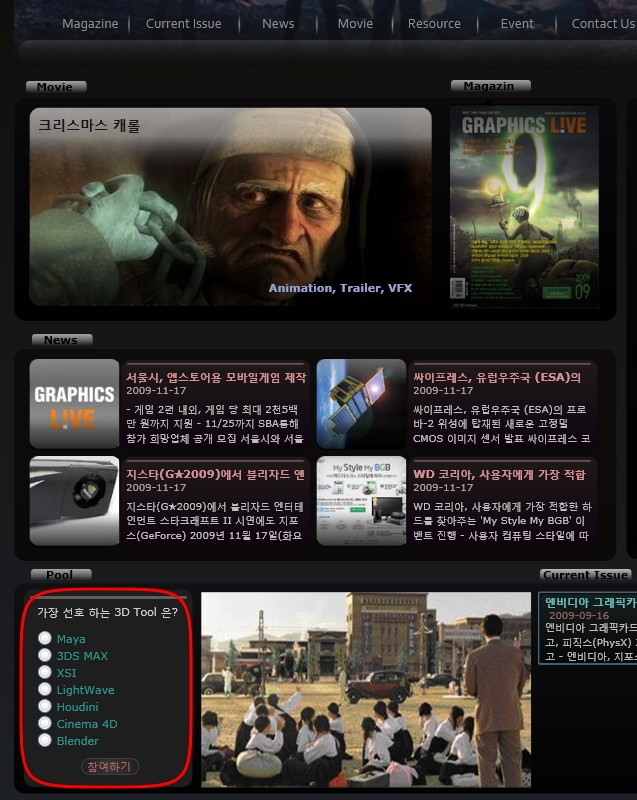Click the Seoul mobile game article summary text

click(x=215, y=424)
